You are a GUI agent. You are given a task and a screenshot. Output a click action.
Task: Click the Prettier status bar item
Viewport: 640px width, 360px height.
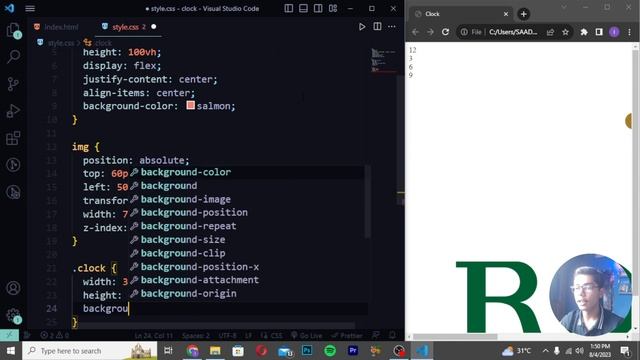347,336
